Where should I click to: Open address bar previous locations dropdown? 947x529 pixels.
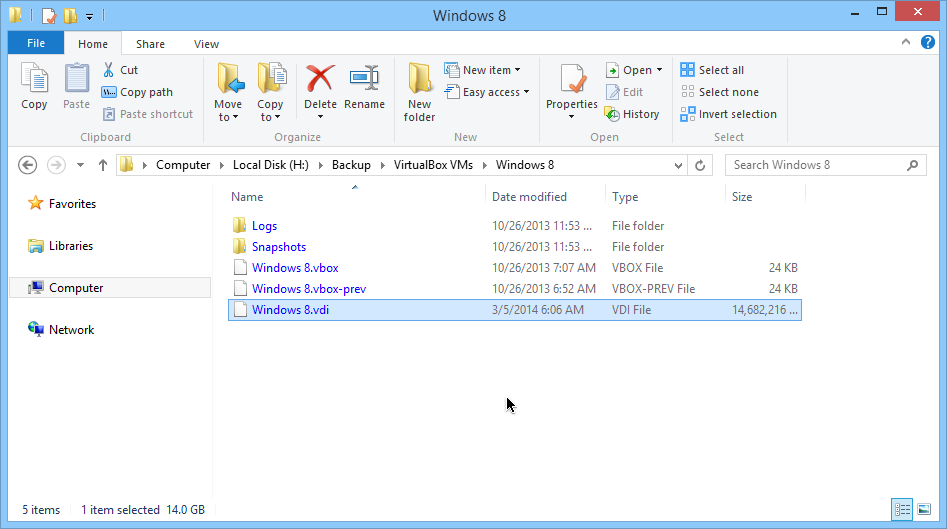click(x=678, y=165)
